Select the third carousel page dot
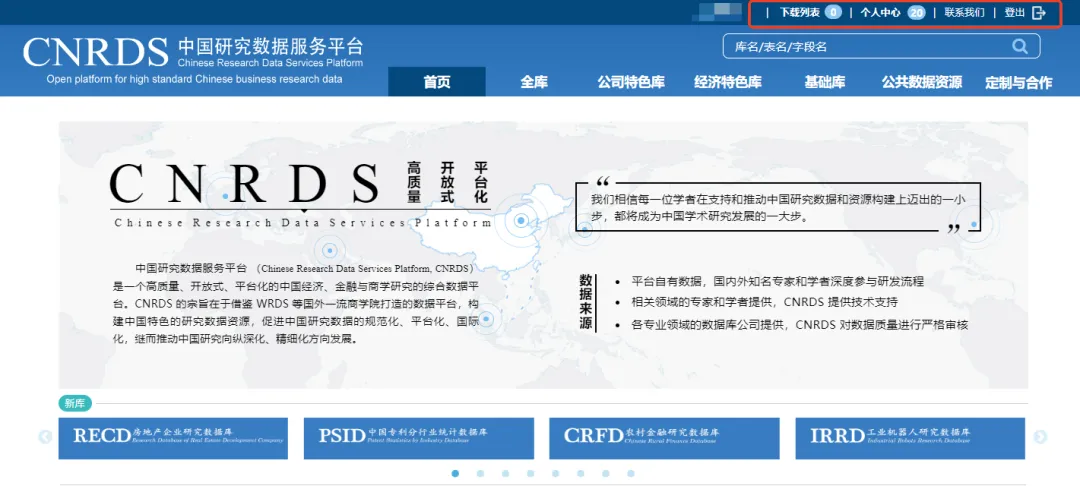The image size is (1080, 486). click(505, 474)
